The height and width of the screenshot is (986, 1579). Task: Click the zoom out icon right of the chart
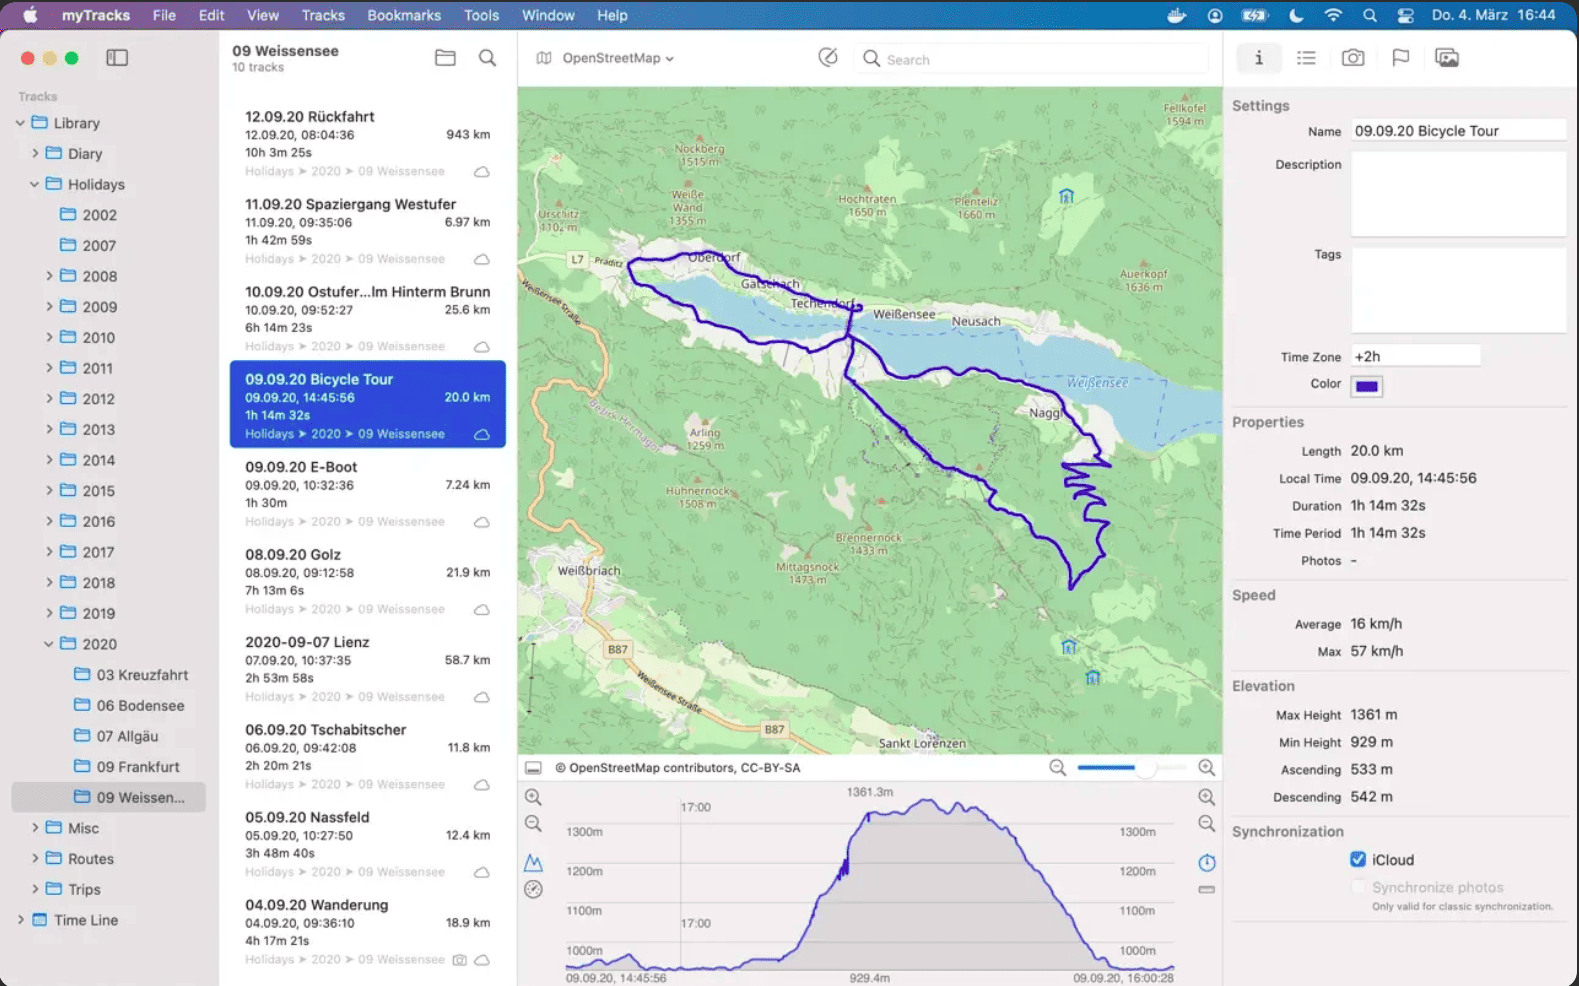(x=1207, y=824)
